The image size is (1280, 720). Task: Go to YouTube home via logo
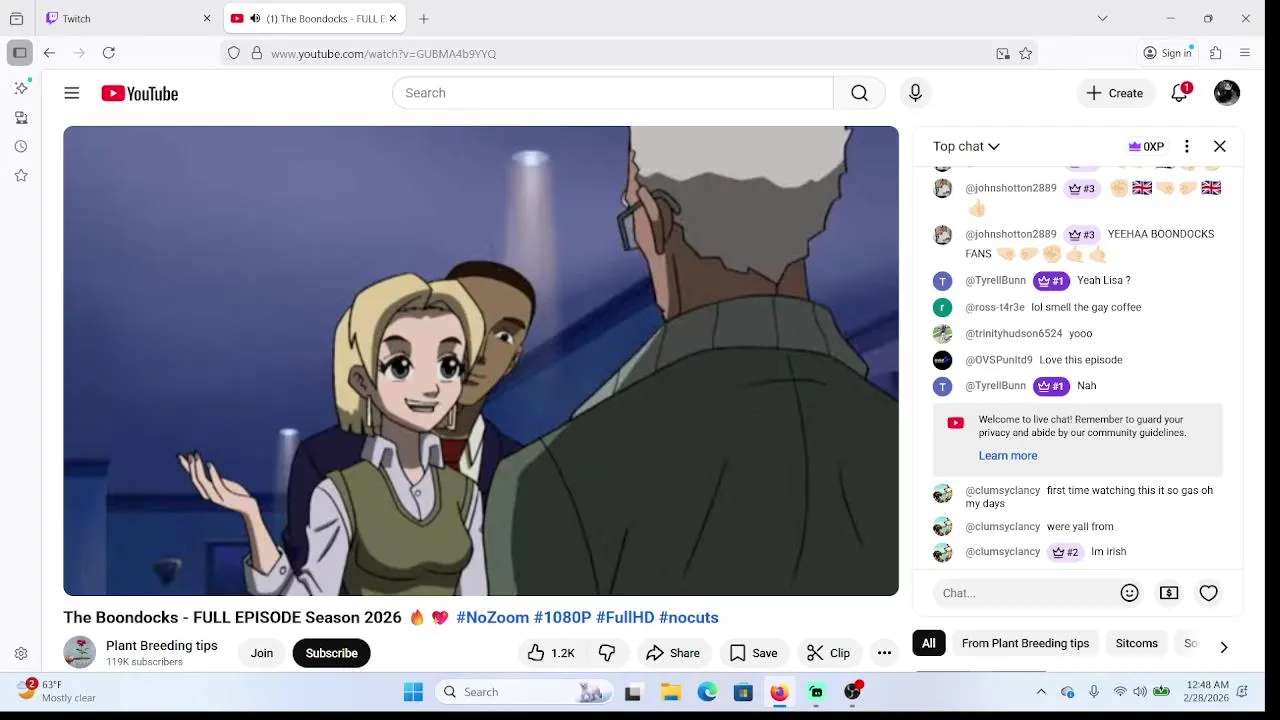pyautogui.click(x=139, y=93)
